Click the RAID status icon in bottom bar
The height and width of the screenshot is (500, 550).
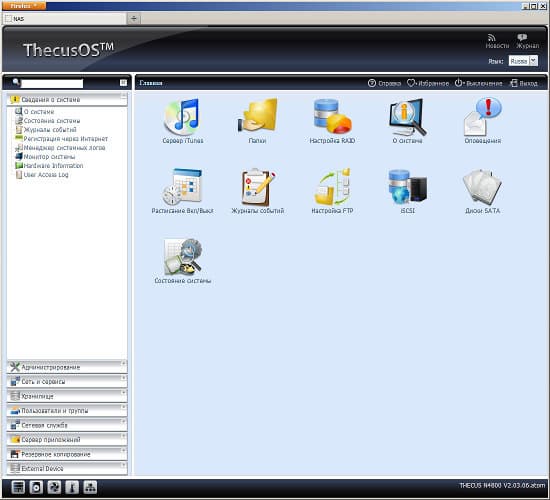(x=18, y=487)
